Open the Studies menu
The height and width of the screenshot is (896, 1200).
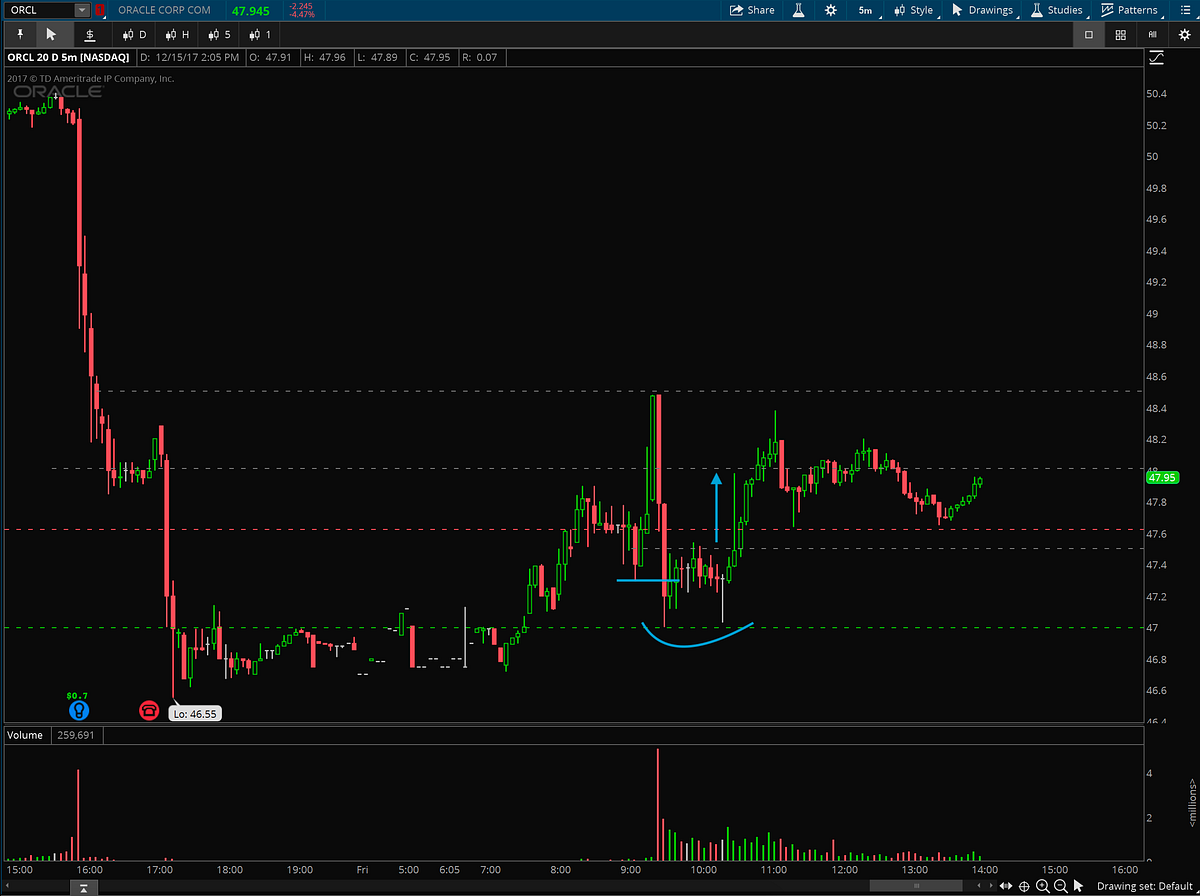[1056, 10]
